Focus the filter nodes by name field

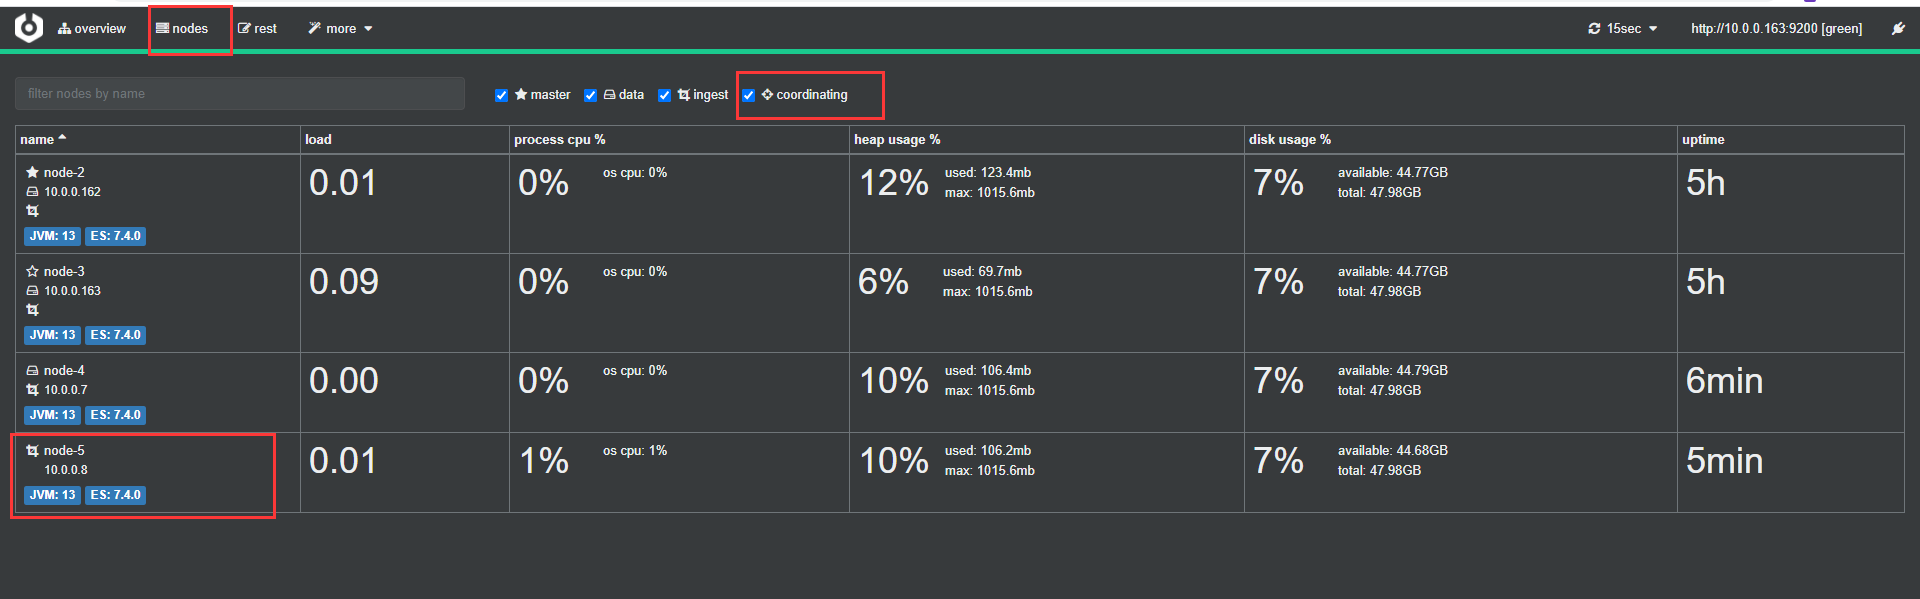pyautogui.click(x=240, y=94)
